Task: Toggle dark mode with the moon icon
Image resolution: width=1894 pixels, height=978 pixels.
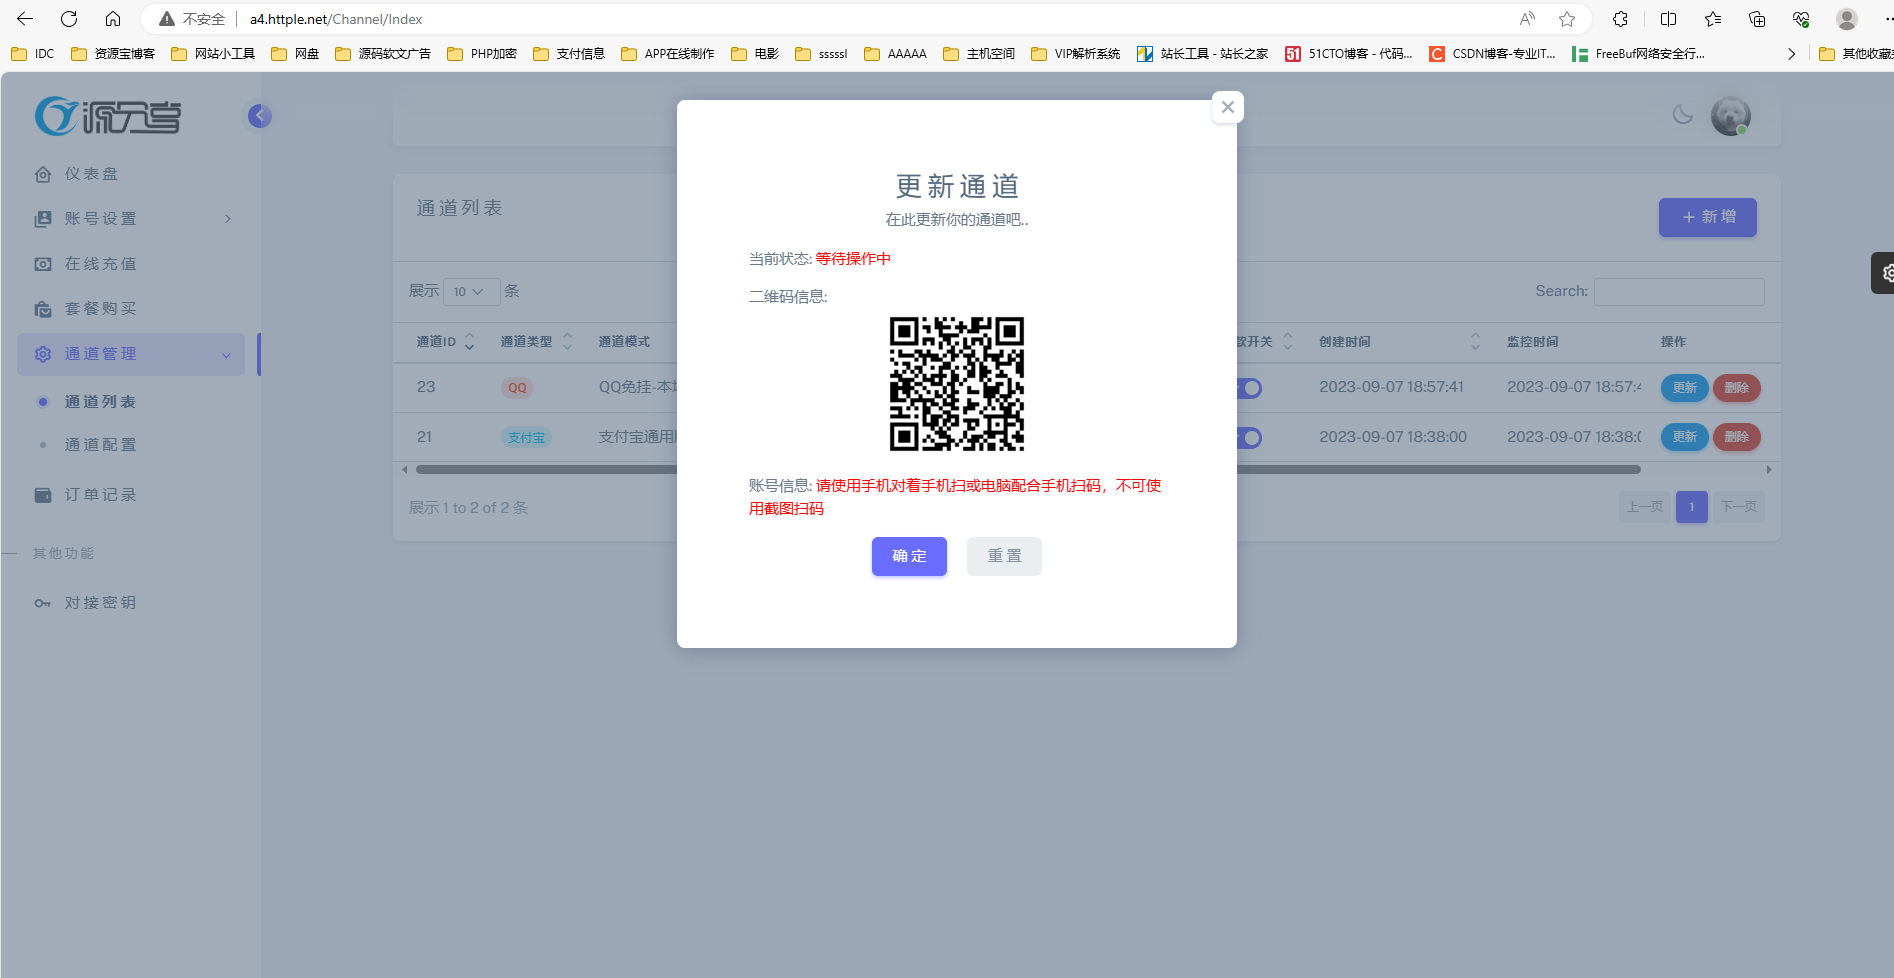Action: (x=1682, y=115)
